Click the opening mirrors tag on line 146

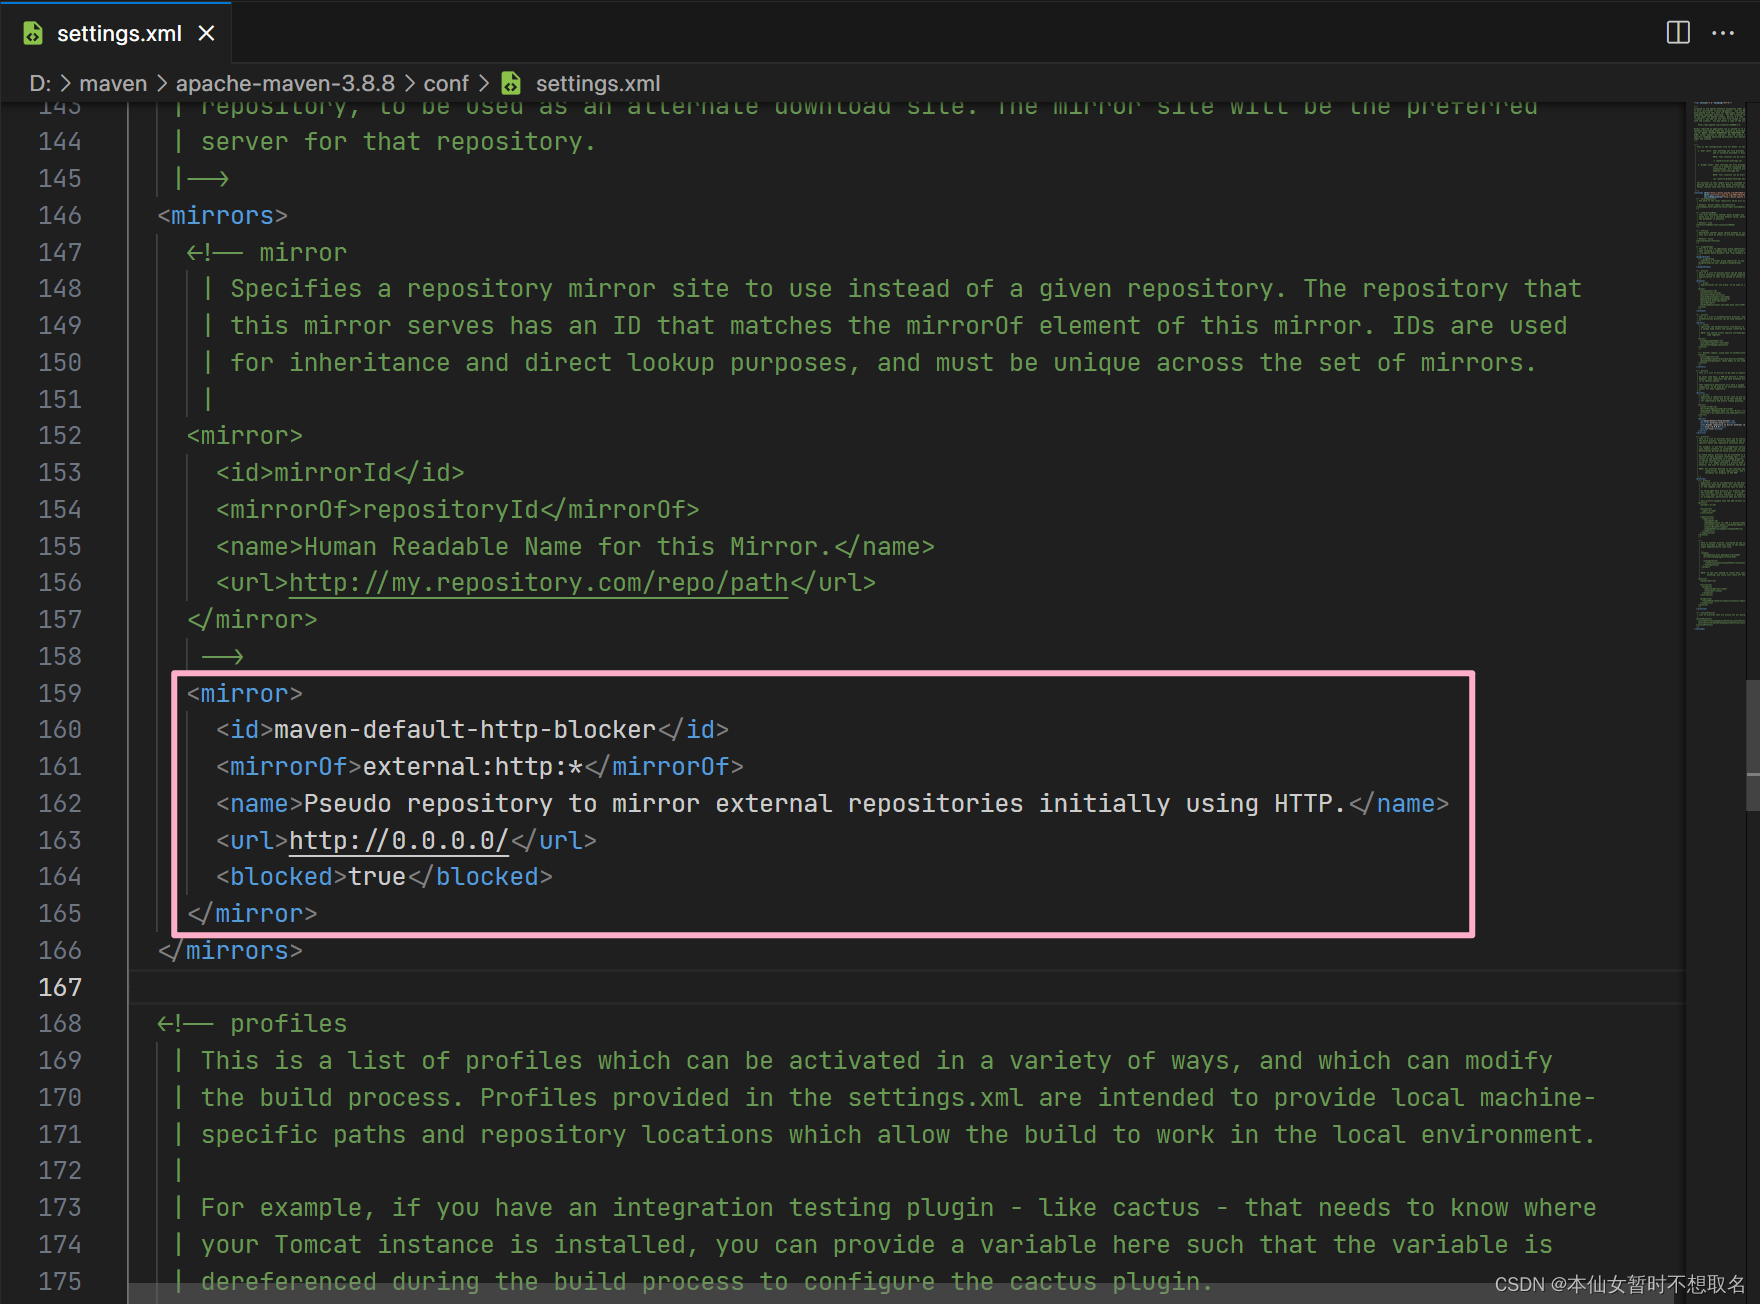coord(223,216)
